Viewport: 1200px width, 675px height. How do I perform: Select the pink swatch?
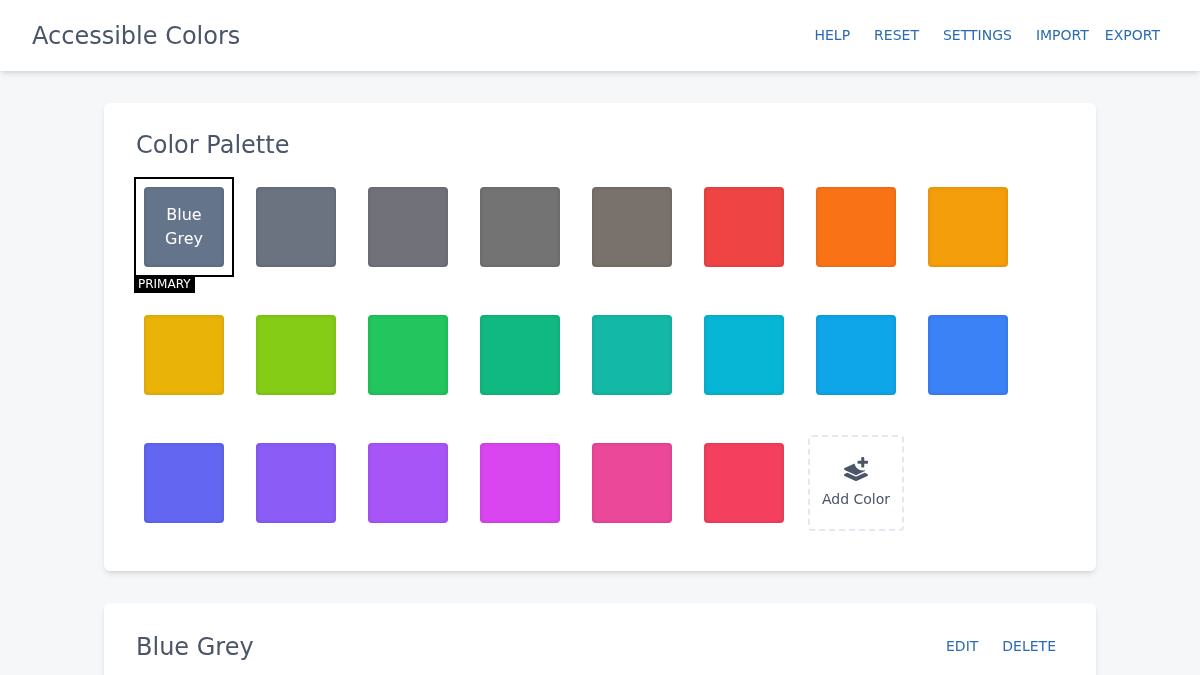(x=632, y=483)
